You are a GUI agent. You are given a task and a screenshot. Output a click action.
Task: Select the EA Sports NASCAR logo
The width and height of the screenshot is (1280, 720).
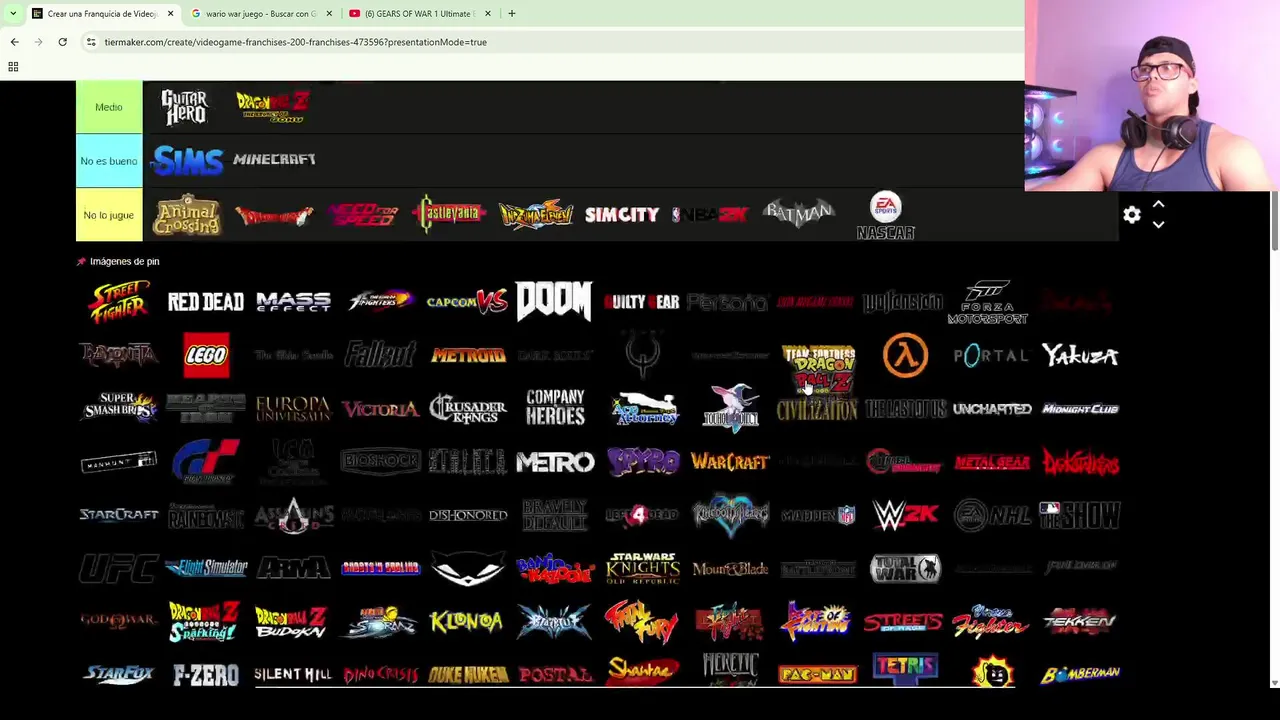pyautogui.click(x=885, y=216)
